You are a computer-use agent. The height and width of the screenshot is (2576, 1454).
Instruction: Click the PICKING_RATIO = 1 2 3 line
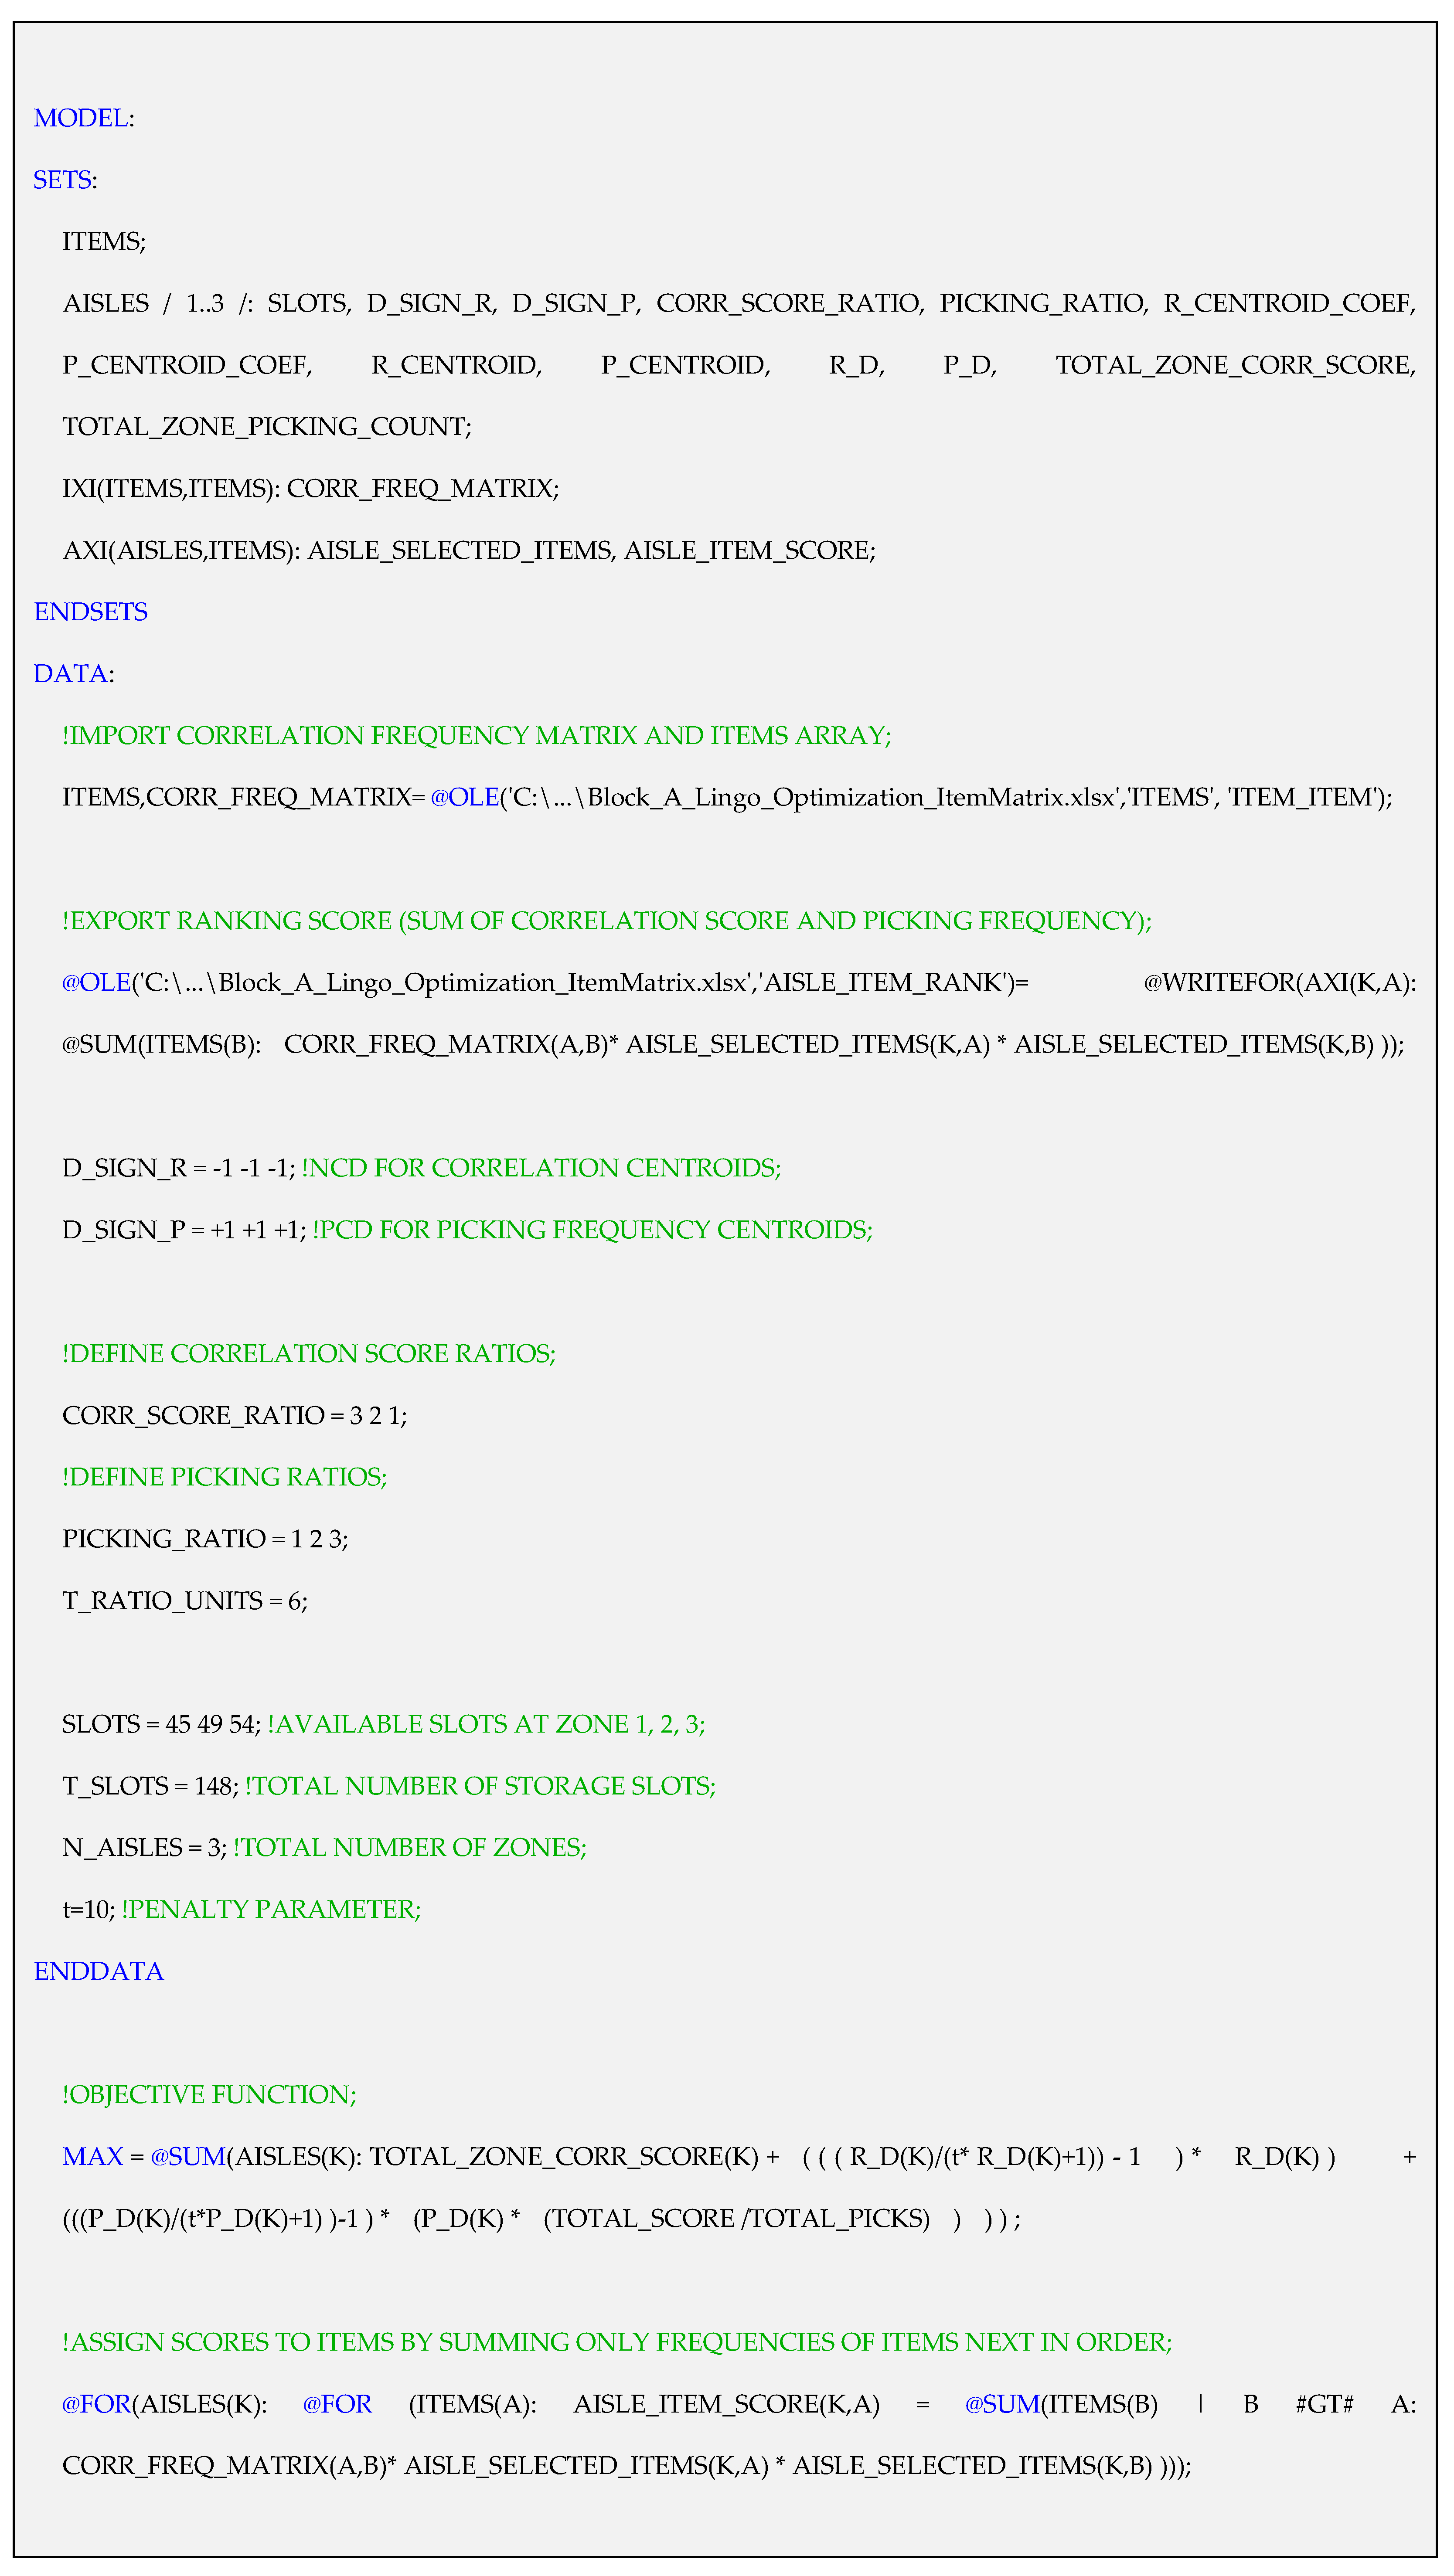(205, 1539)
